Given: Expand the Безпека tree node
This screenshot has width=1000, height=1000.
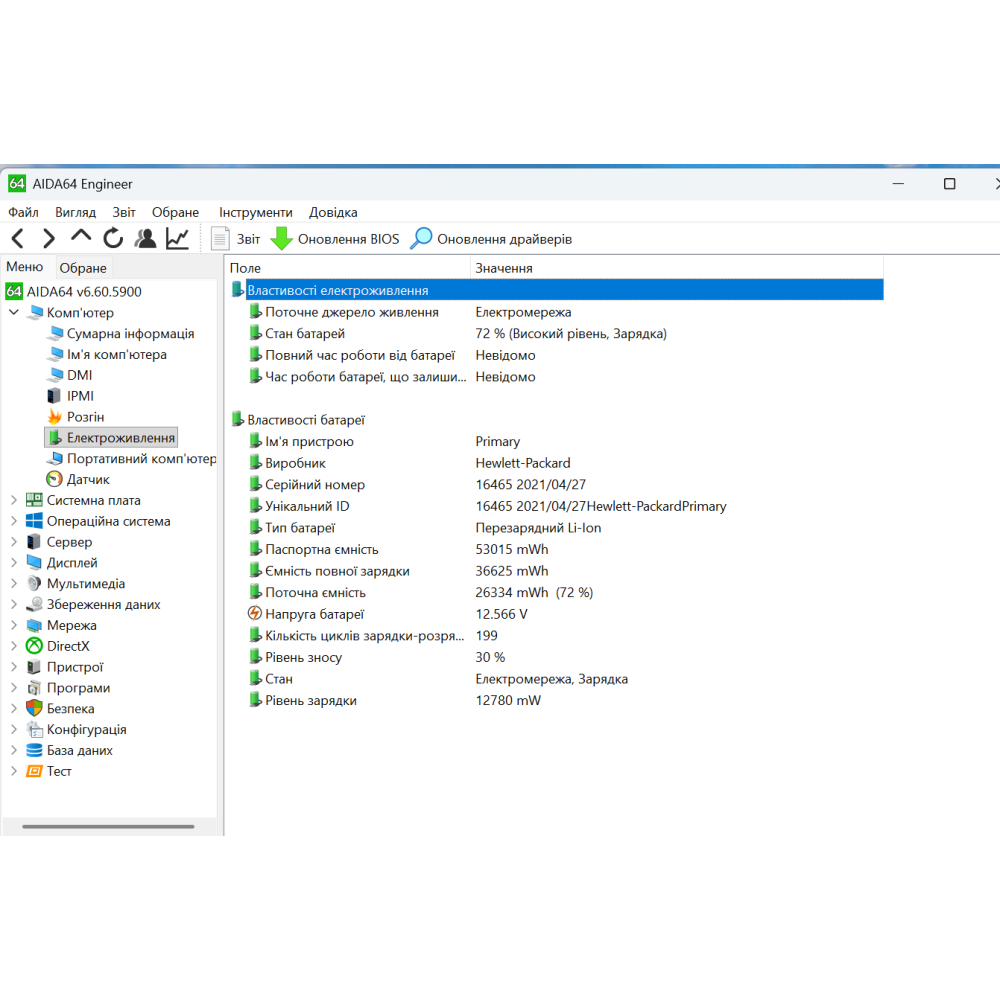Looking at the screenshot, I should point(14,709).
